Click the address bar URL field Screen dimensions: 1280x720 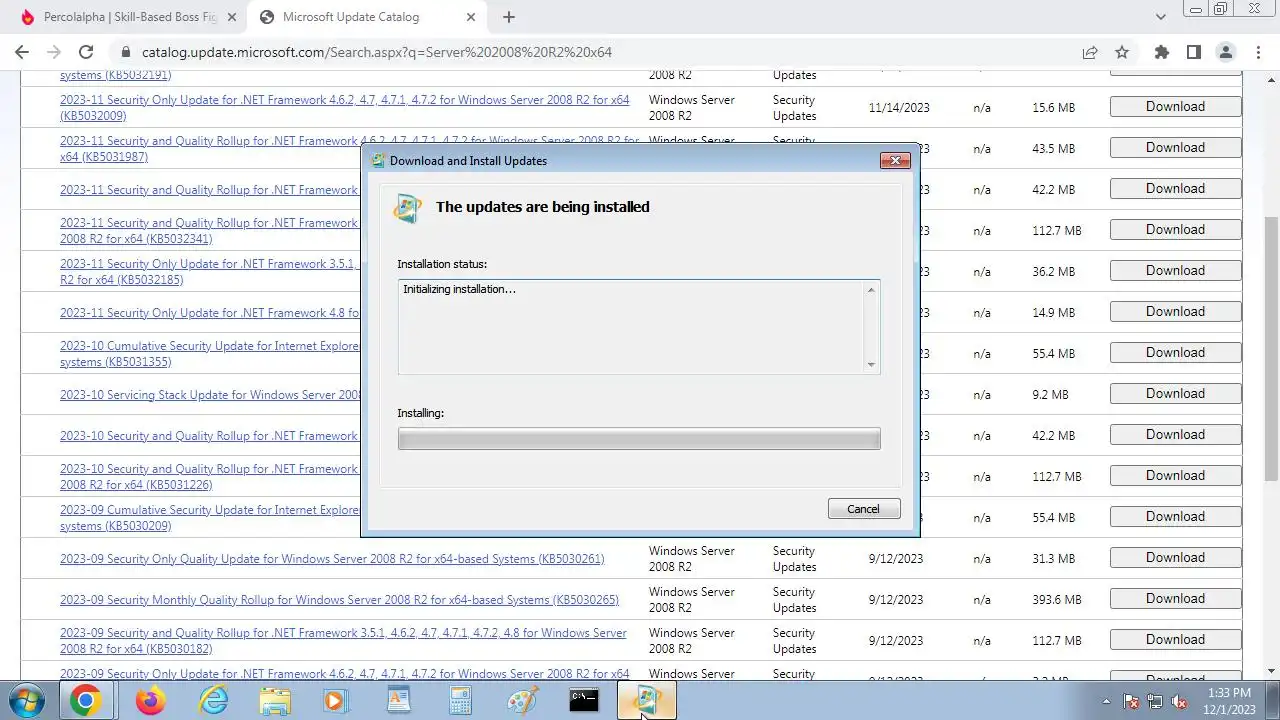point(600,52)
